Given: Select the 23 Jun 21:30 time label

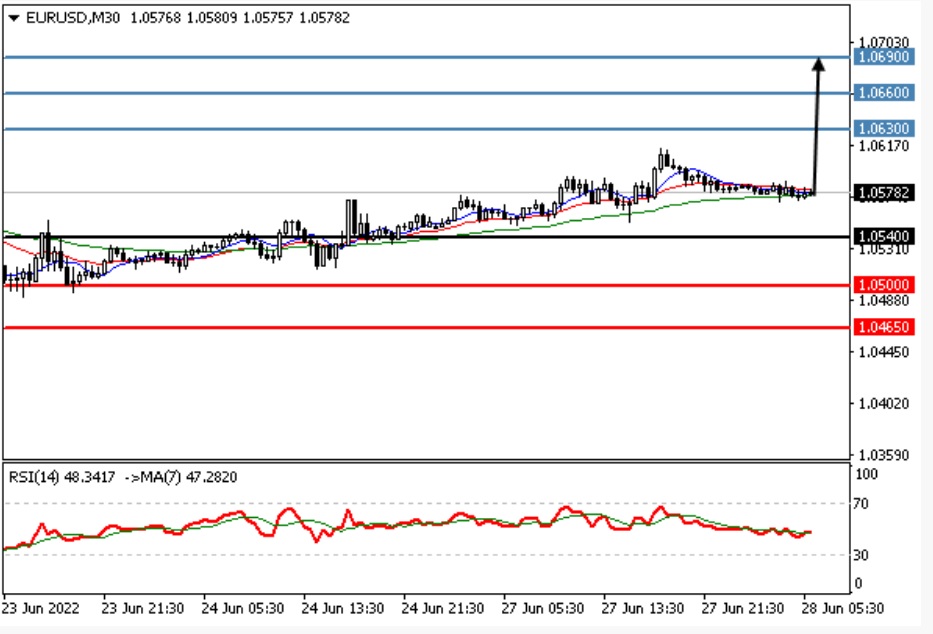Looking at the screenshot, I should [x=143, y=609].
